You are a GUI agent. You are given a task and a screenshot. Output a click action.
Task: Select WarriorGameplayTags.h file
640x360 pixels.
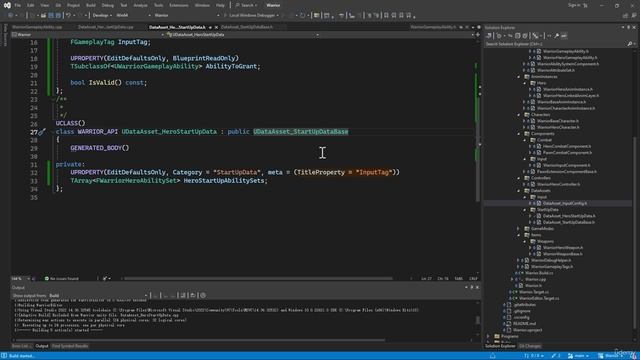[x=552, y=267]
